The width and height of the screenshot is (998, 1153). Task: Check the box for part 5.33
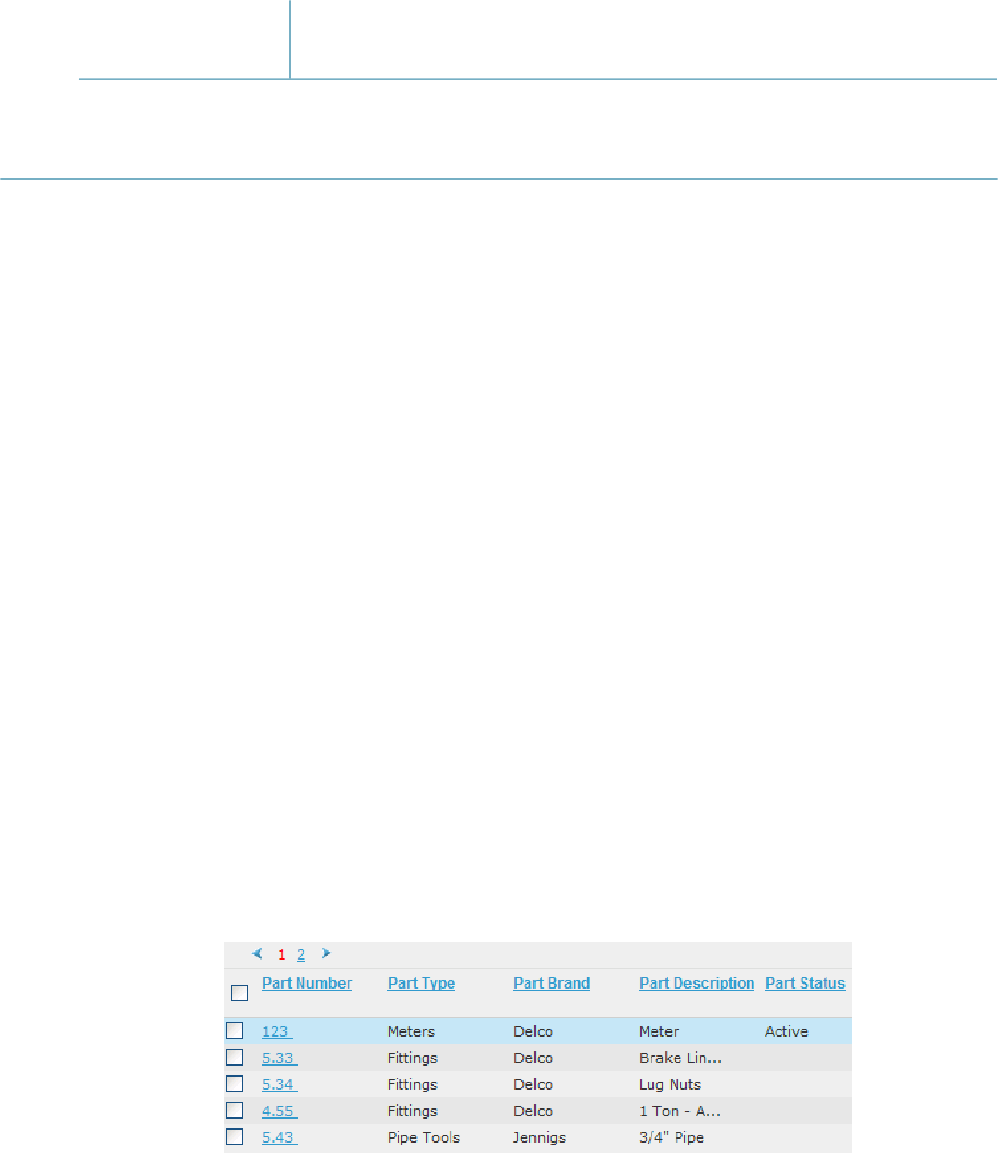coord(235,1057)
